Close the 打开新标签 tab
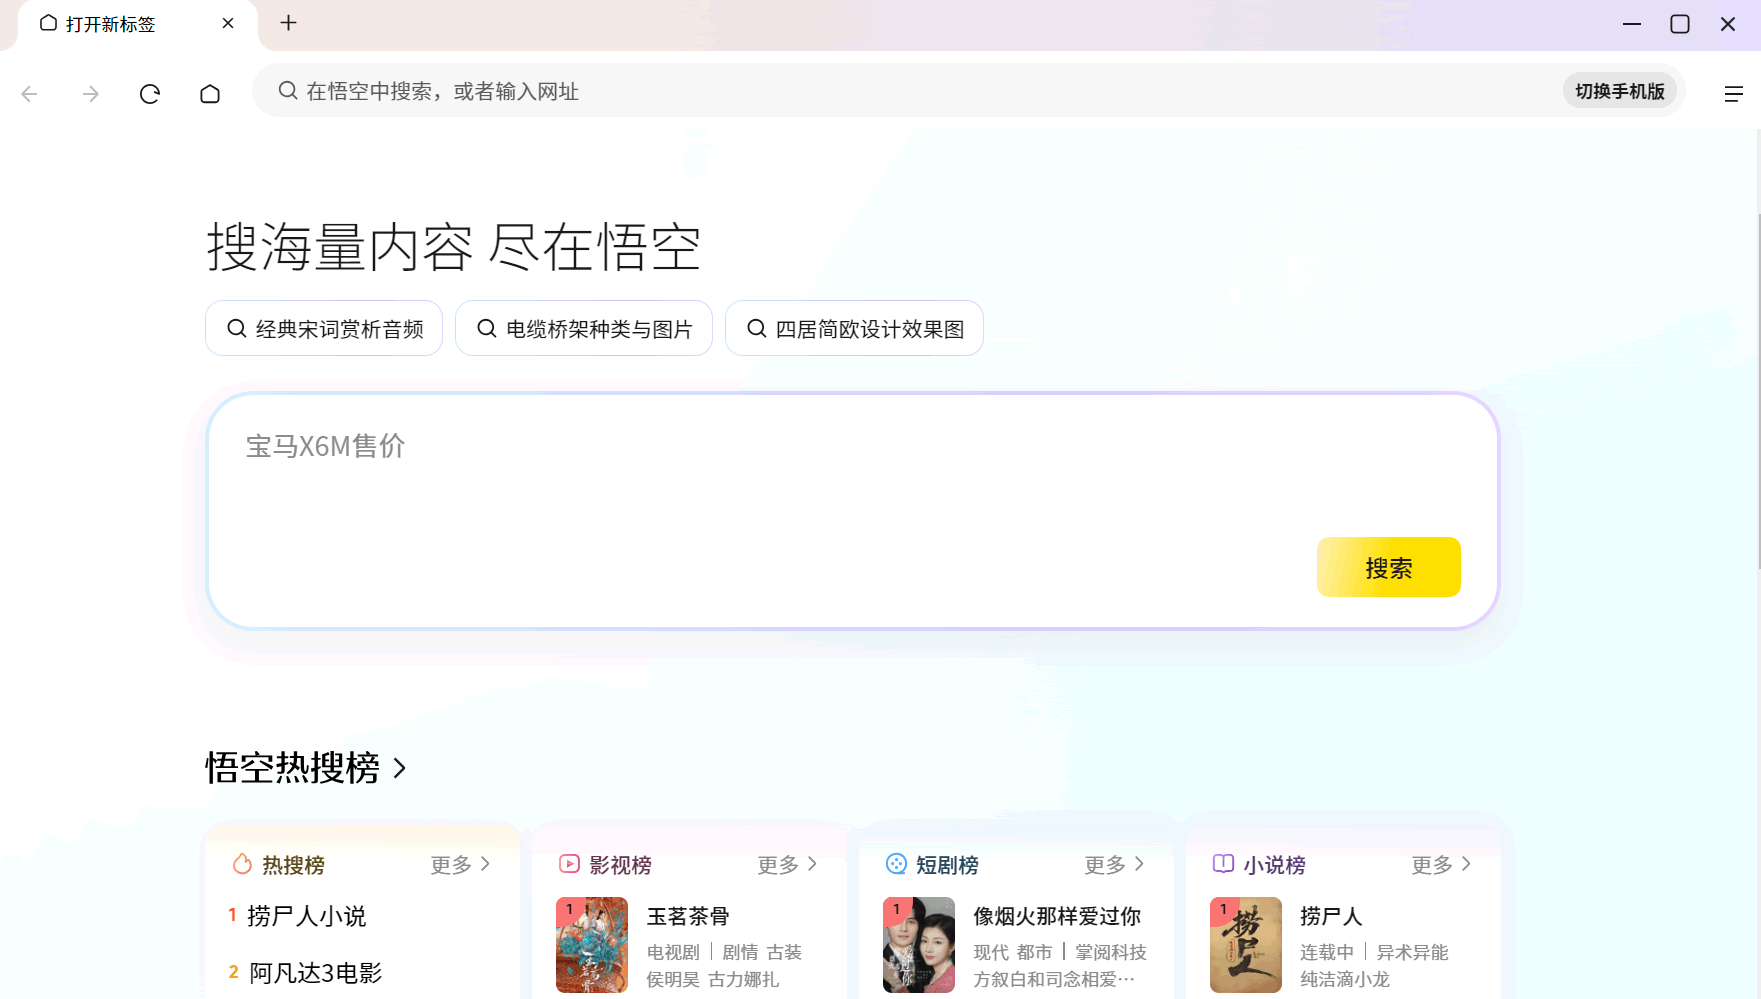This screenshot has height=999, width=1761. coord(228,23)
